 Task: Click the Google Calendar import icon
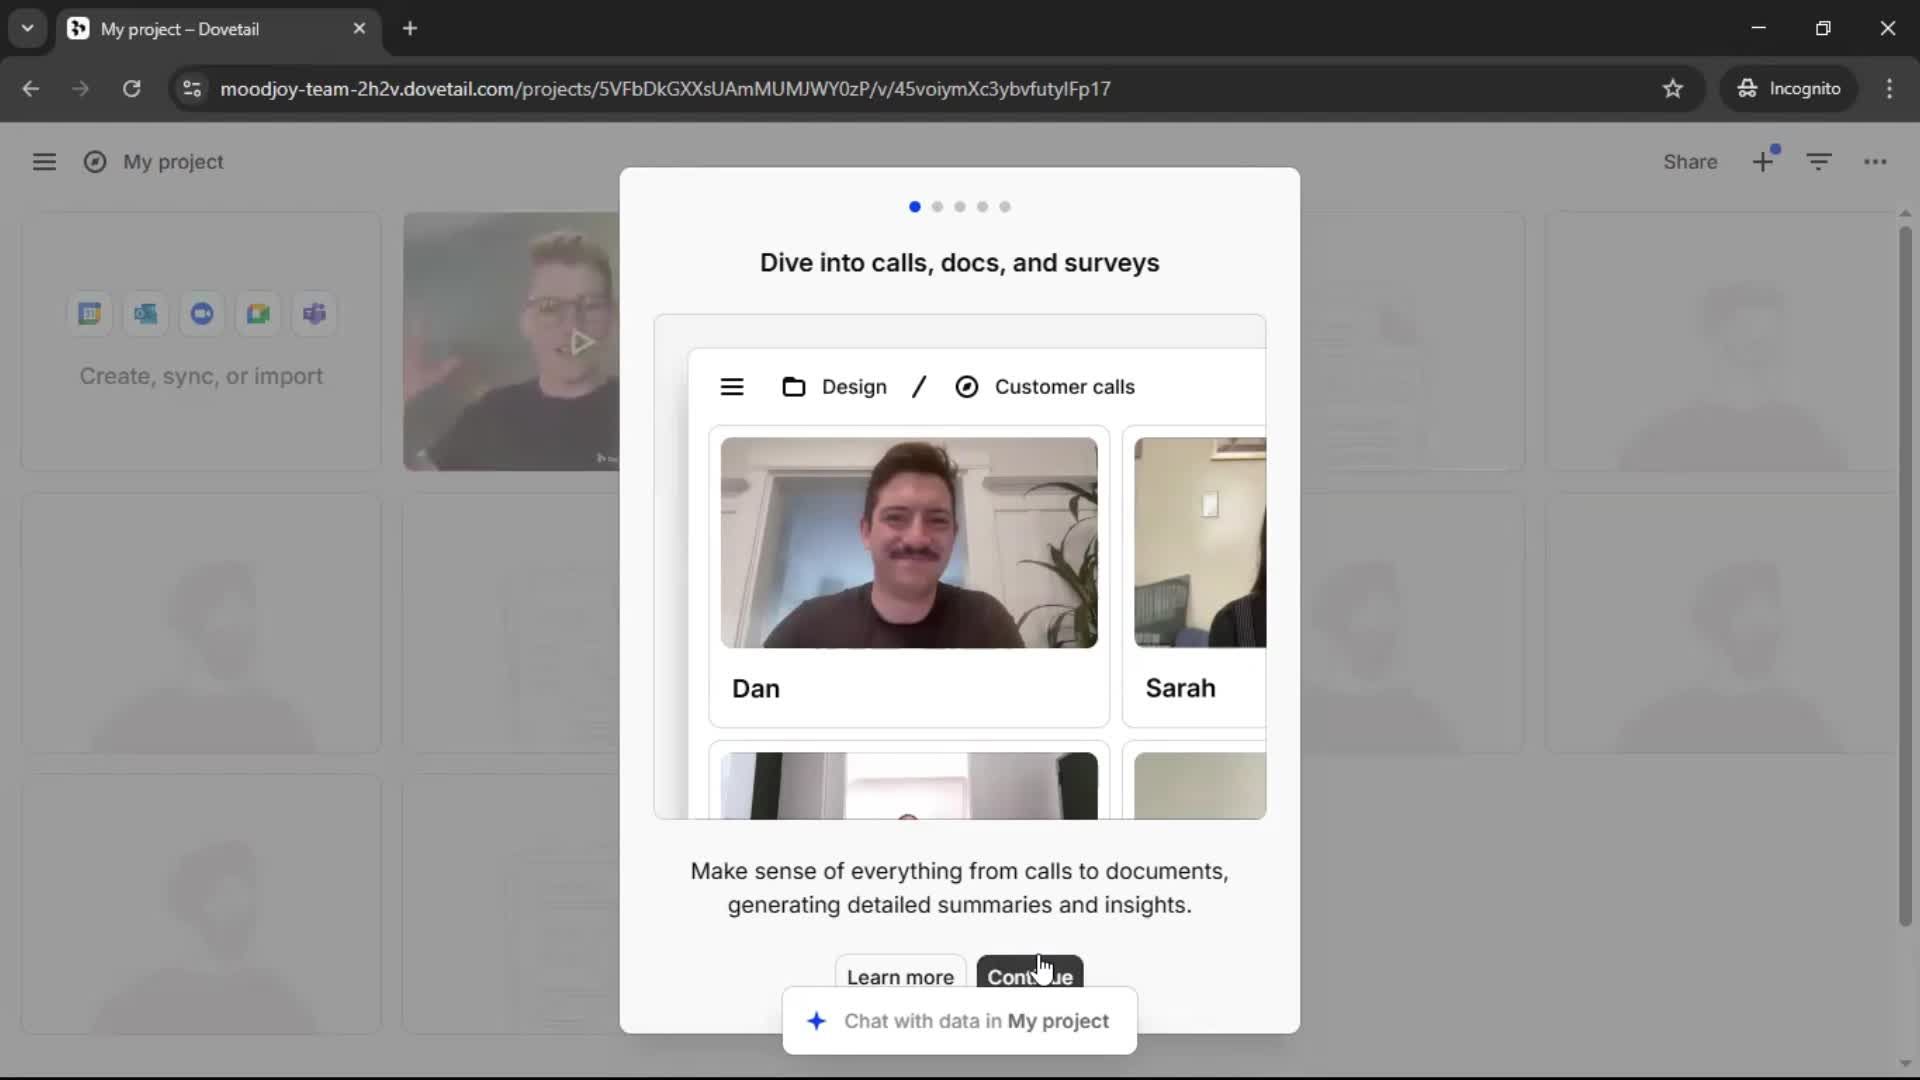[x=90, y=314]
